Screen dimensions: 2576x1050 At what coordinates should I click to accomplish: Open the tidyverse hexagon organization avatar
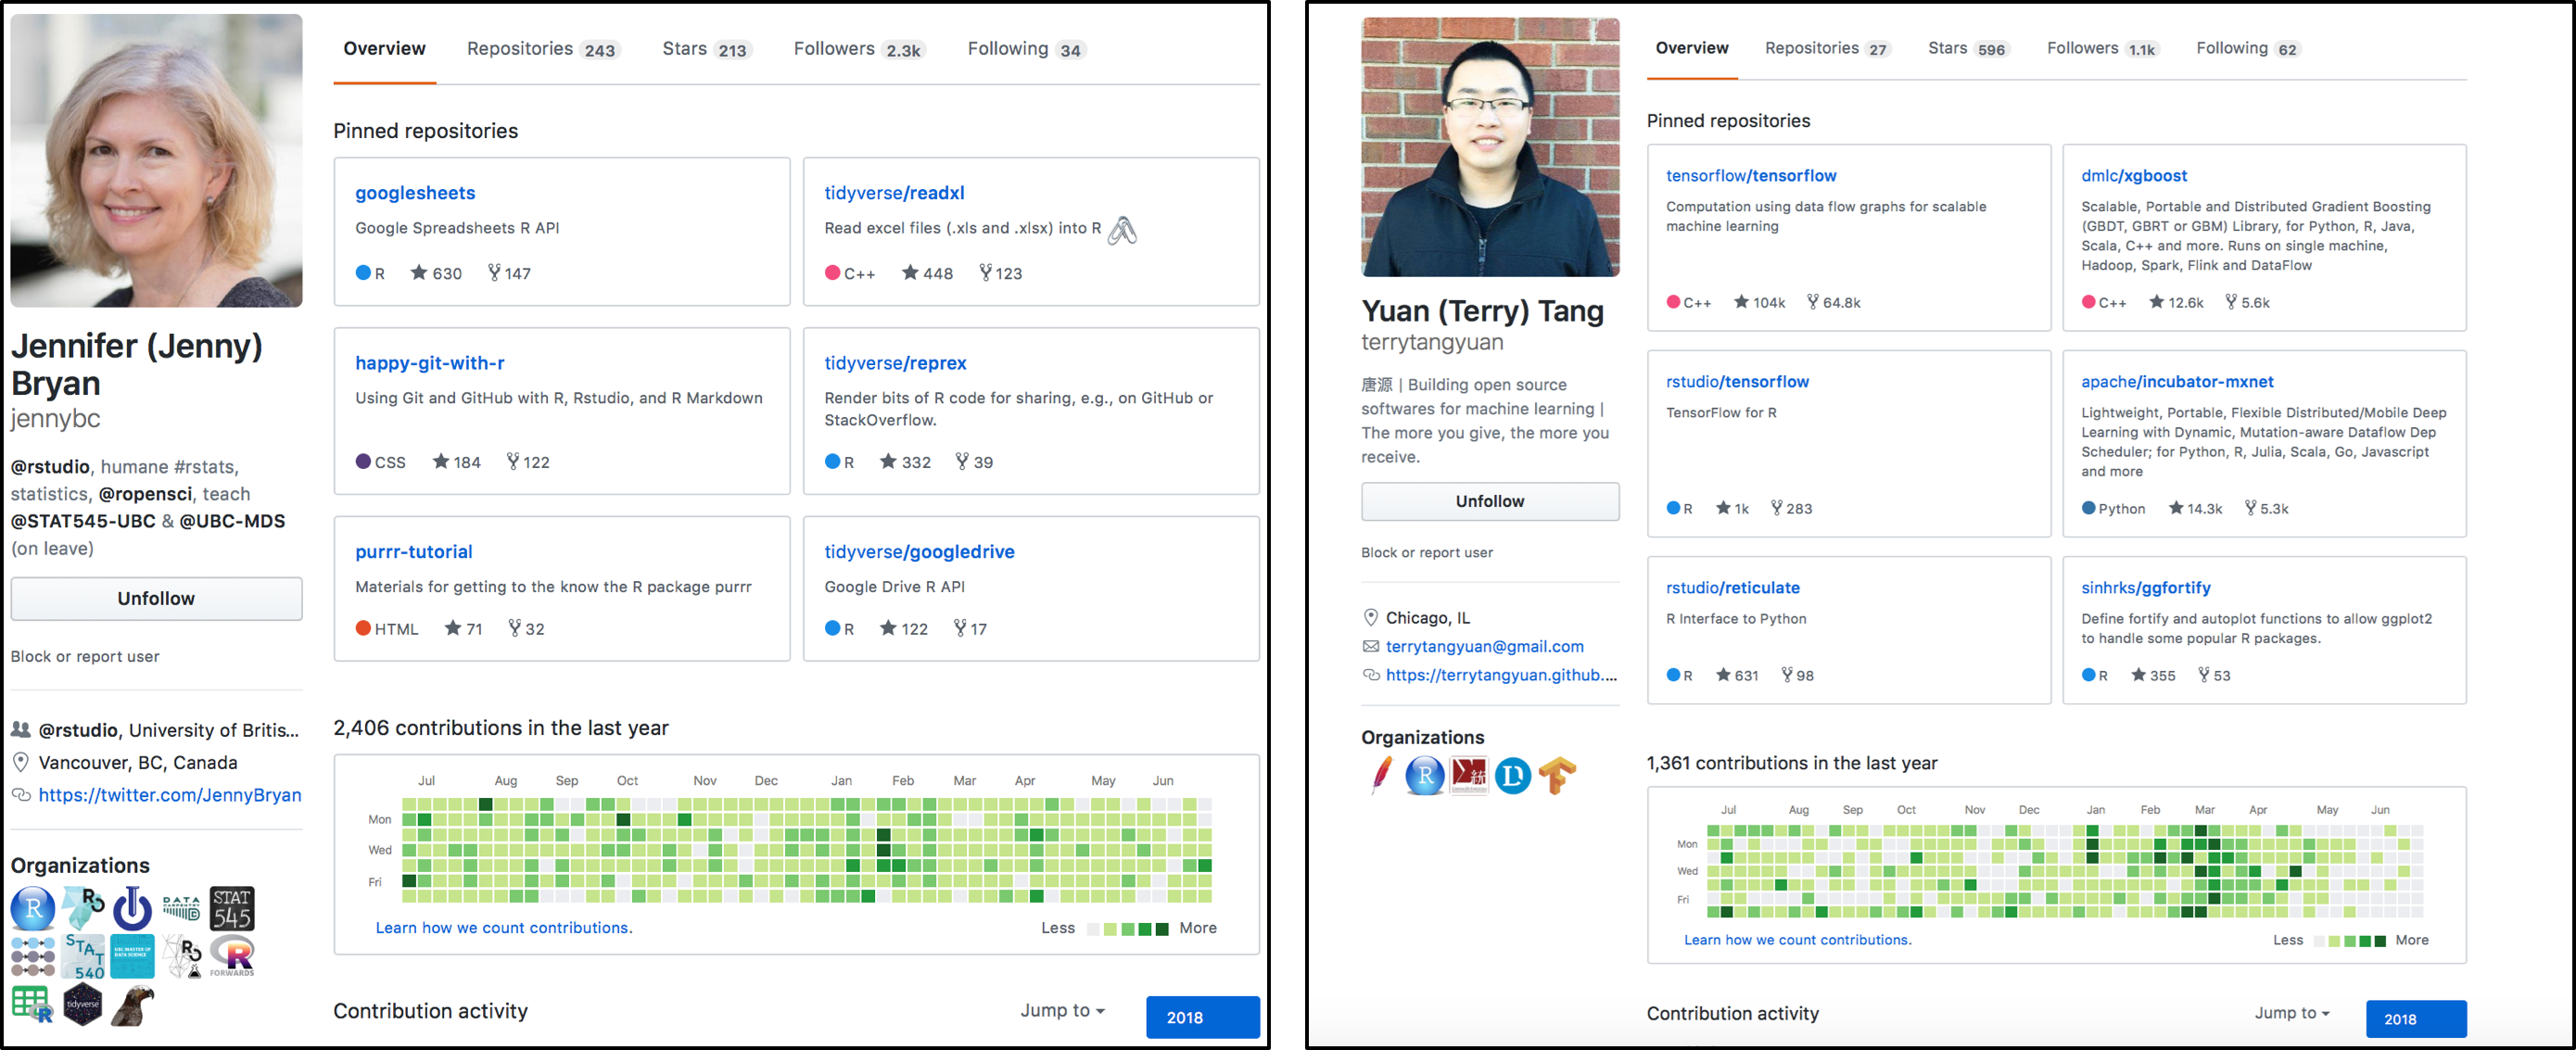(83, 1005)
